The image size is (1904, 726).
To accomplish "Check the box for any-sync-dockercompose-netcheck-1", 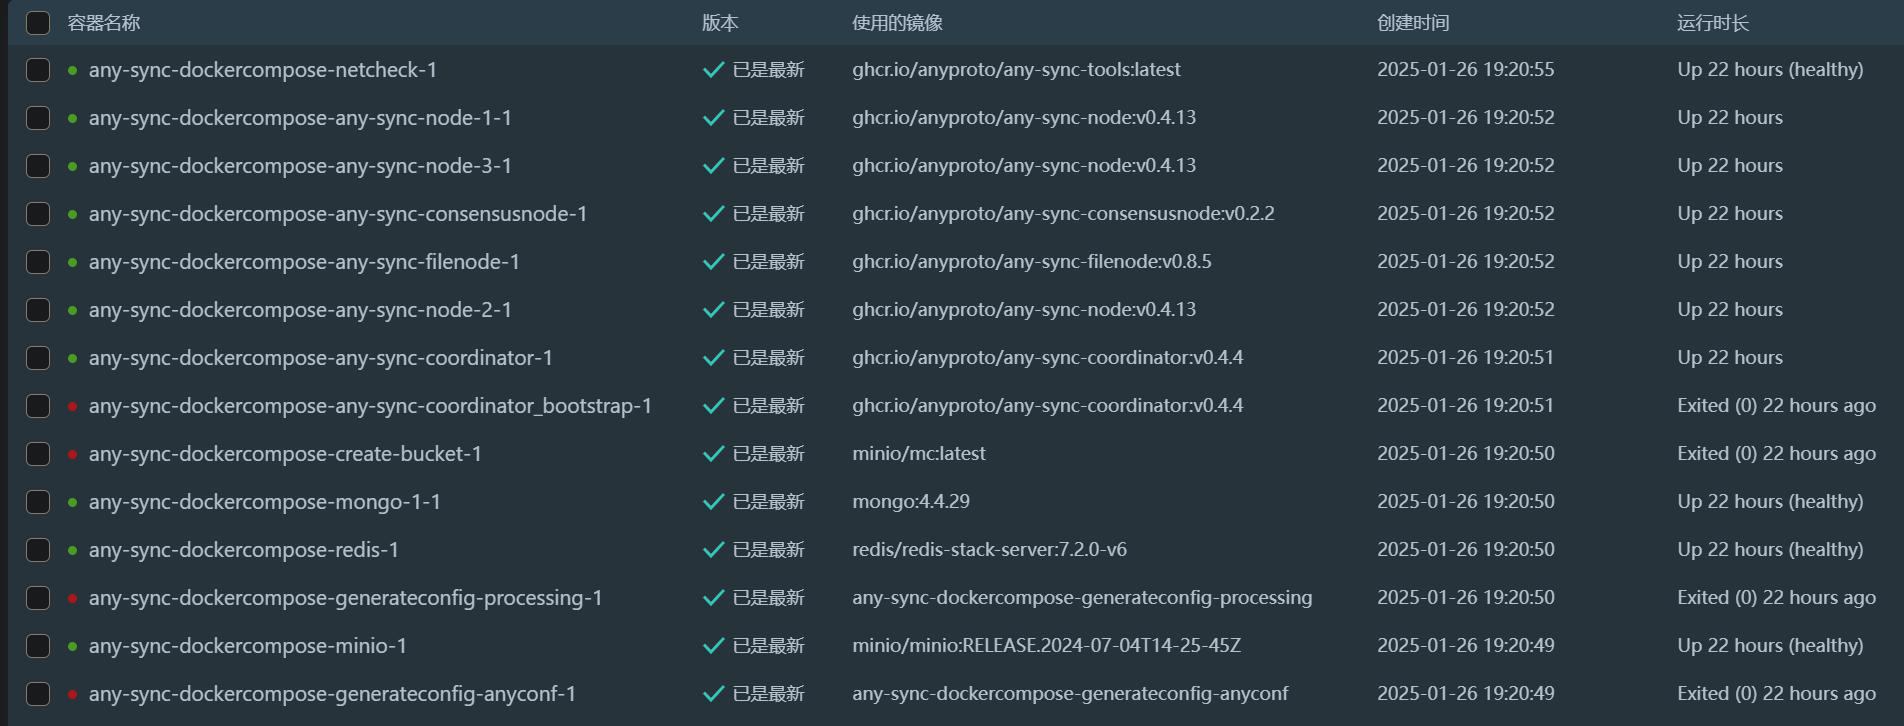I will click(x=38, y=70).
